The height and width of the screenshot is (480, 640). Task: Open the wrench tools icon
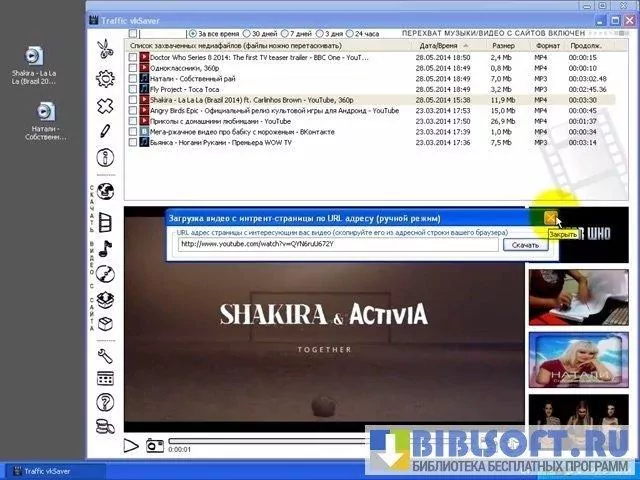[x=105, y=355]
